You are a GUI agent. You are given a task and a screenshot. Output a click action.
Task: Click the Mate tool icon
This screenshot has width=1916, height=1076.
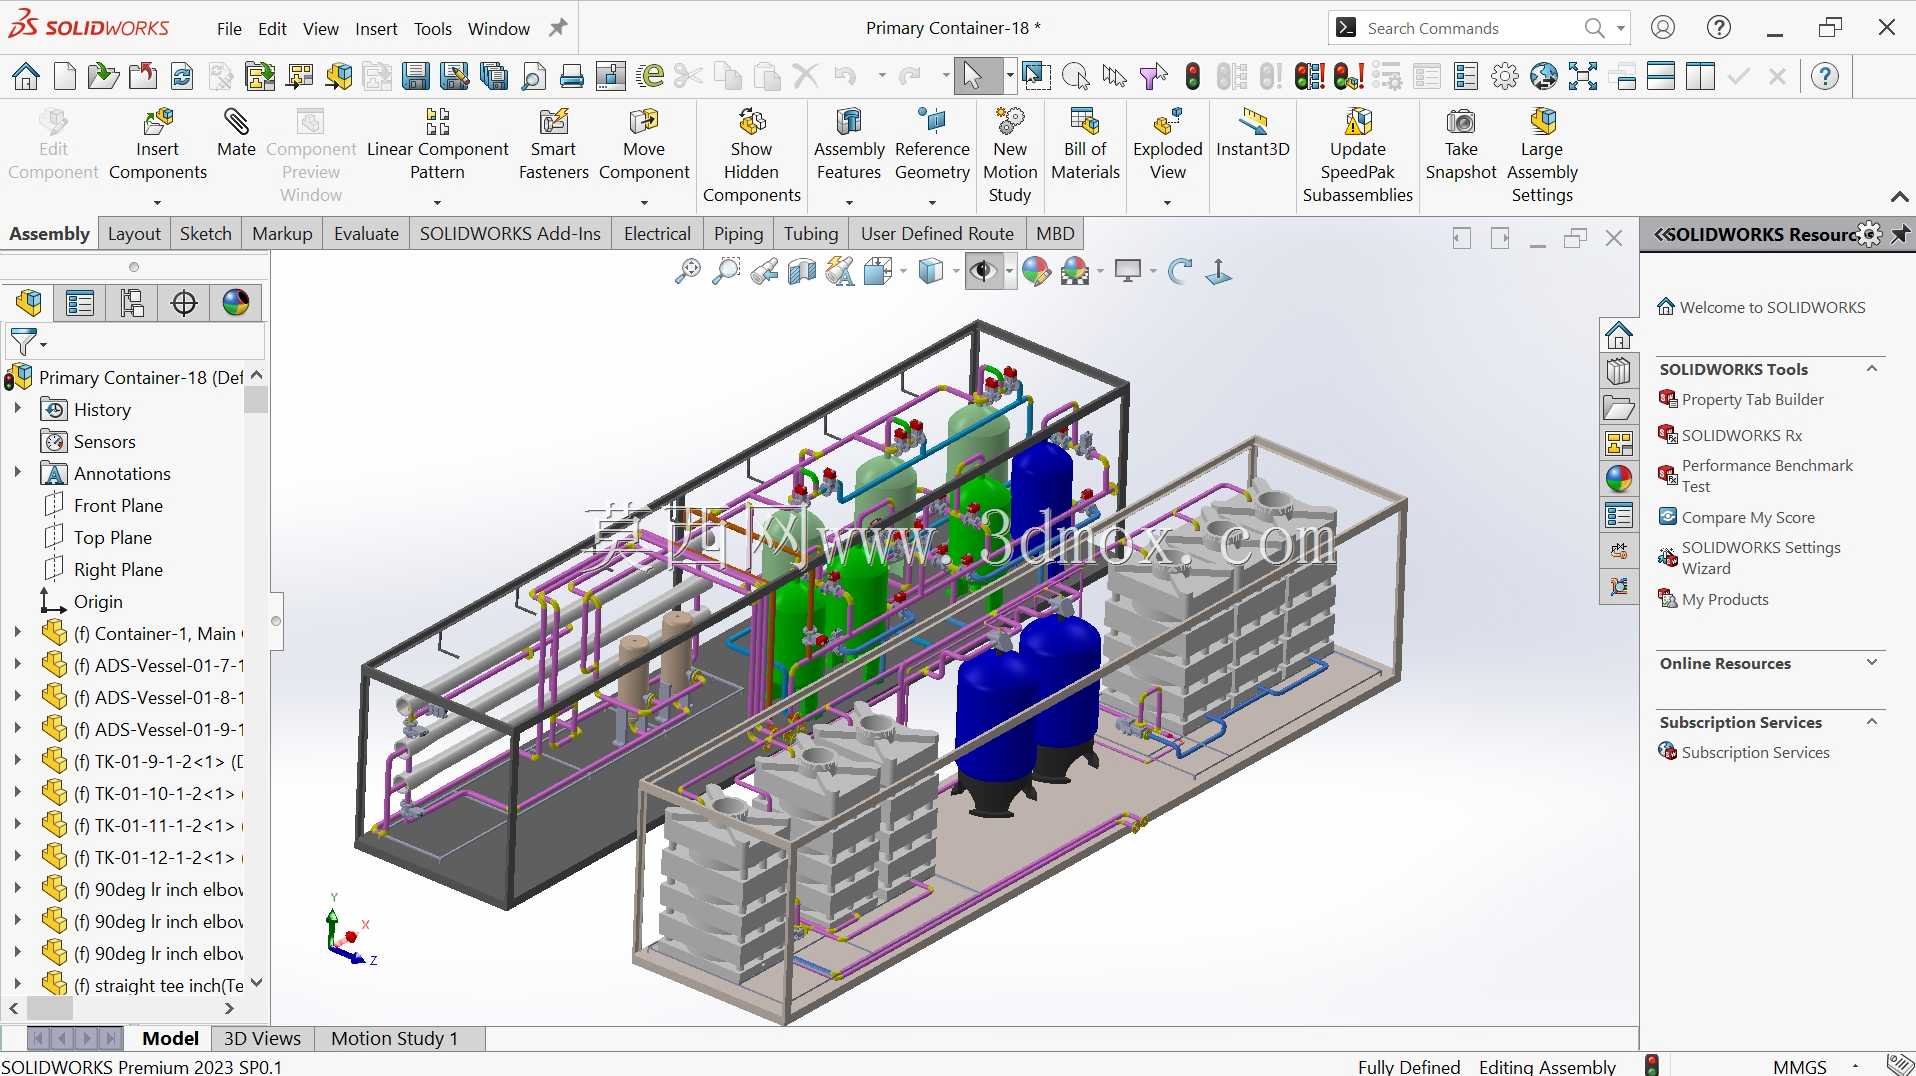coord(236,123)
